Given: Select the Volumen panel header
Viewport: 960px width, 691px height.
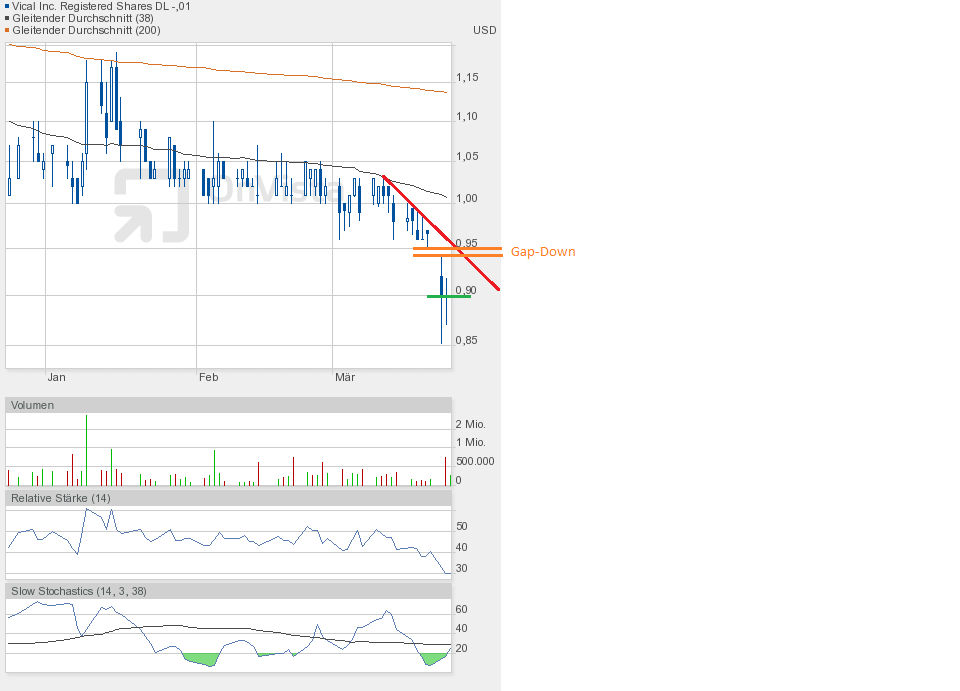Looking at the screenshot, I should tap(34, 405).
